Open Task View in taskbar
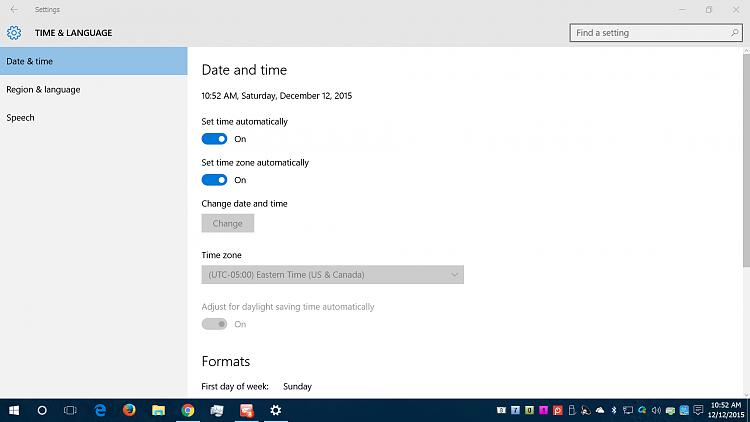Image resolution: width=750 pixels, height=422 pixels. point(70,411)
